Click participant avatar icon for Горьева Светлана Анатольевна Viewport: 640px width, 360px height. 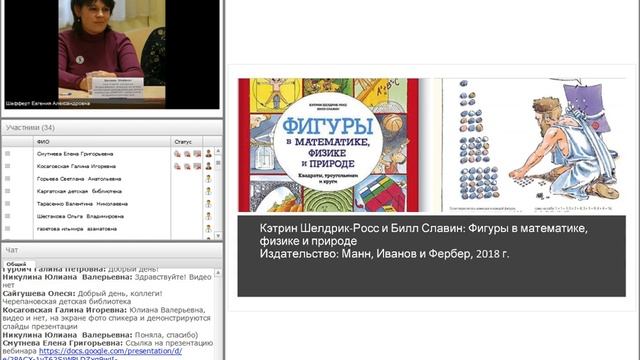coord(209,179)
